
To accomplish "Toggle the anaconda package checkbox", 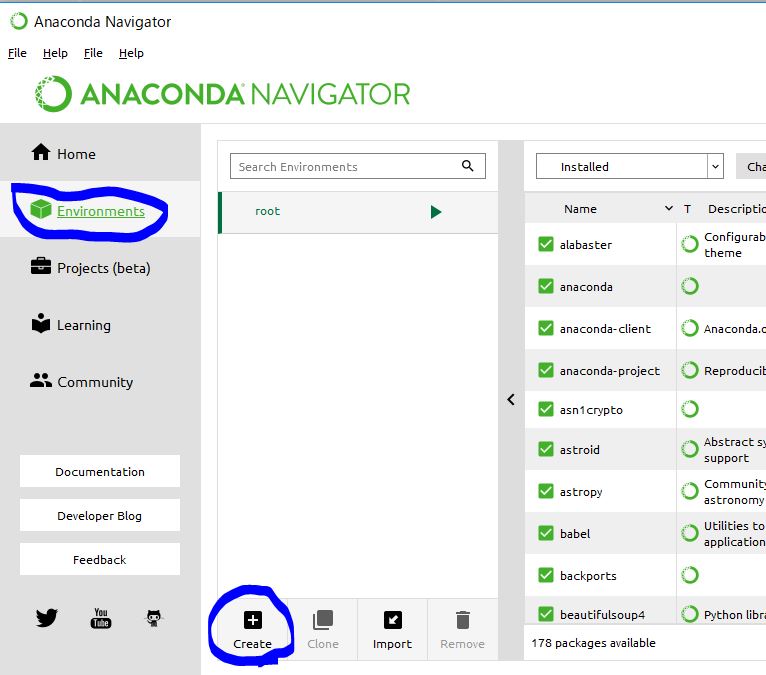I will coord(546,286).
